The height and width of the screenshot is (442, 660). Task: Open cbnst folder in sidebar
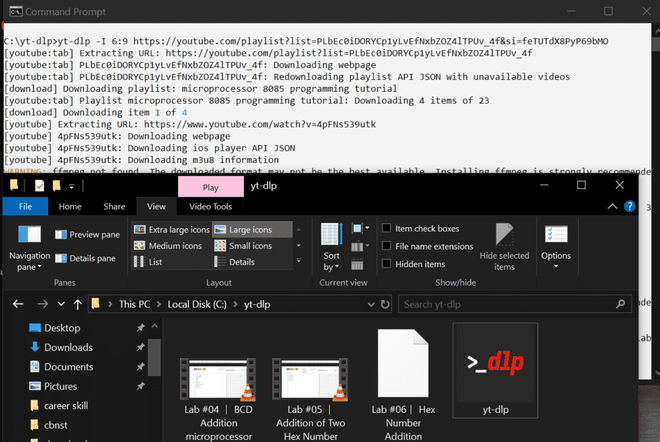[x=56, y=425]
